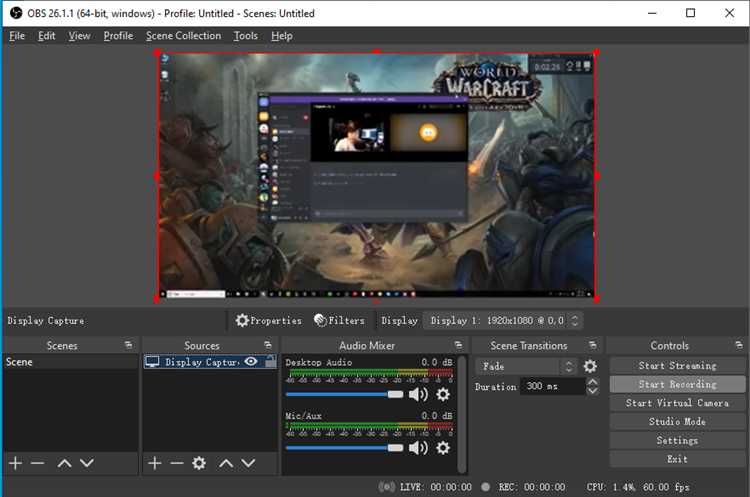Viewport: 750px width, 497px height.
Task: Open Mic/Aux settings gear
Action: pyautogui.click(x=443, y=448)
